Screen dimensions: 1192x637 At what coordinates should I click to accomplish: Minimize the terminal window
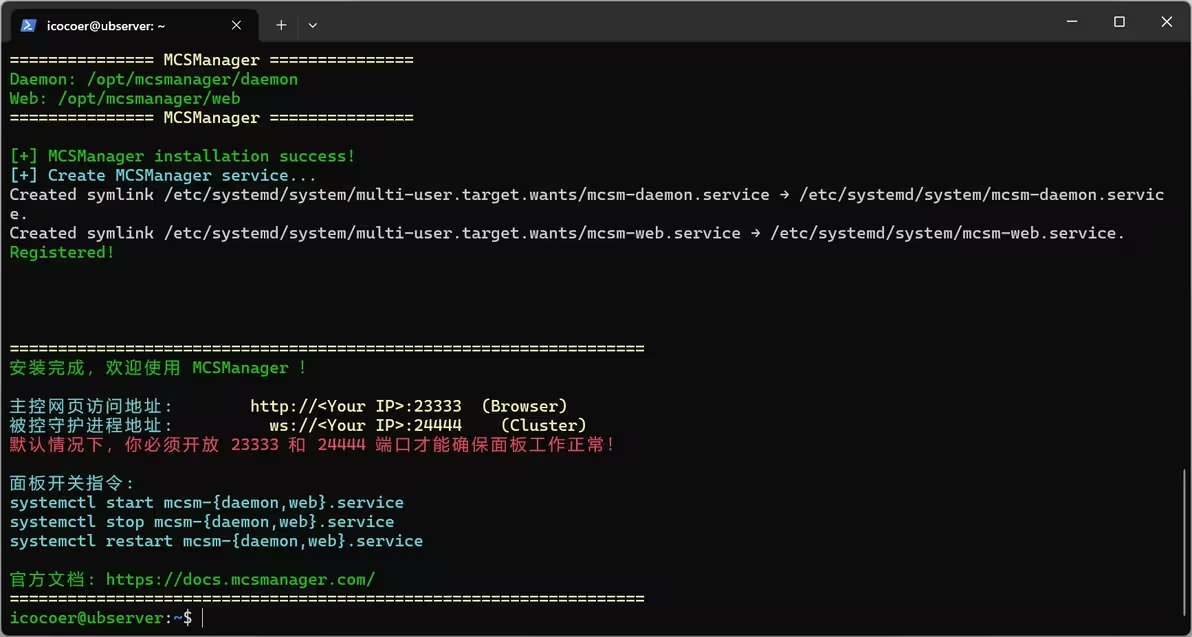click(1073, 22)
